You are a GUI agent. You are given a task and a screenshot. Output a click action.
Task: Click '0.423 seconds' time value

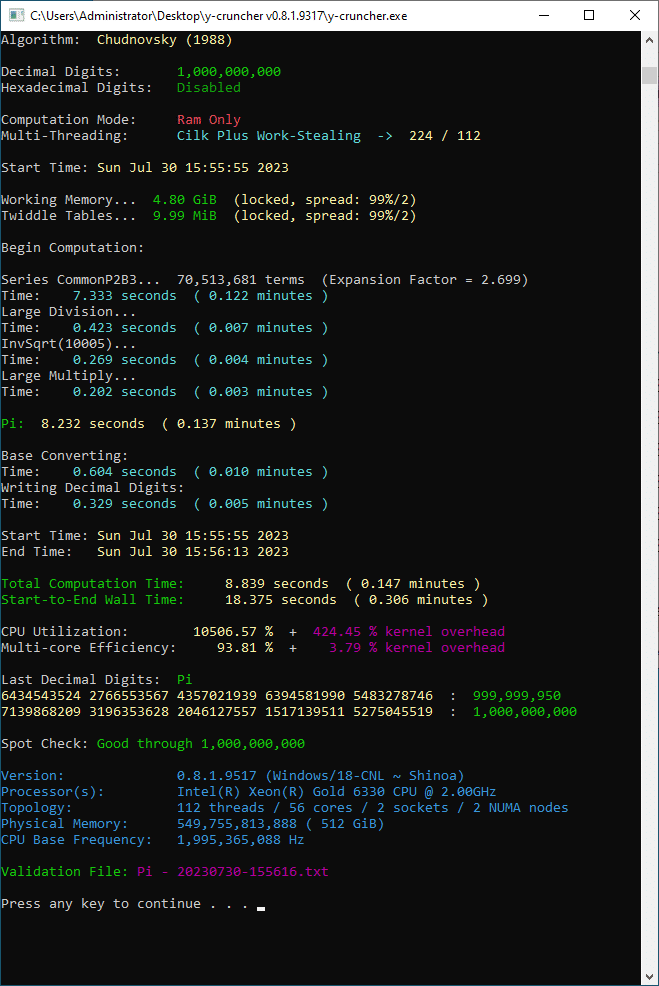(x=125, y=328)
